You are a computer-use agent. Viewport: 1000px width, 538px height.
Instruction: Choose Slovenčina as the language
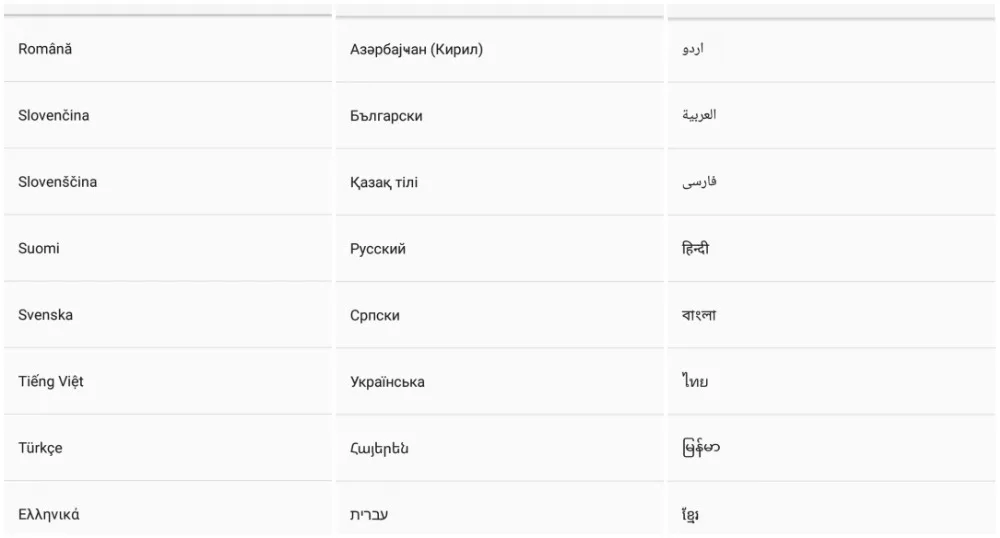[54, 115]
